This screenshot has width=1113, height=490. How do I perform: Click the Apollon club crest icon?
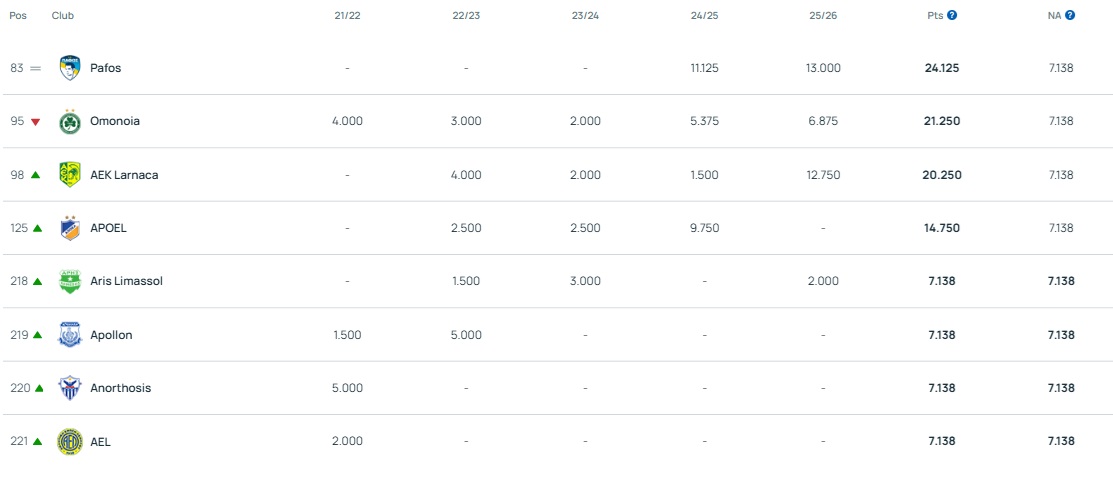(69, 335)
